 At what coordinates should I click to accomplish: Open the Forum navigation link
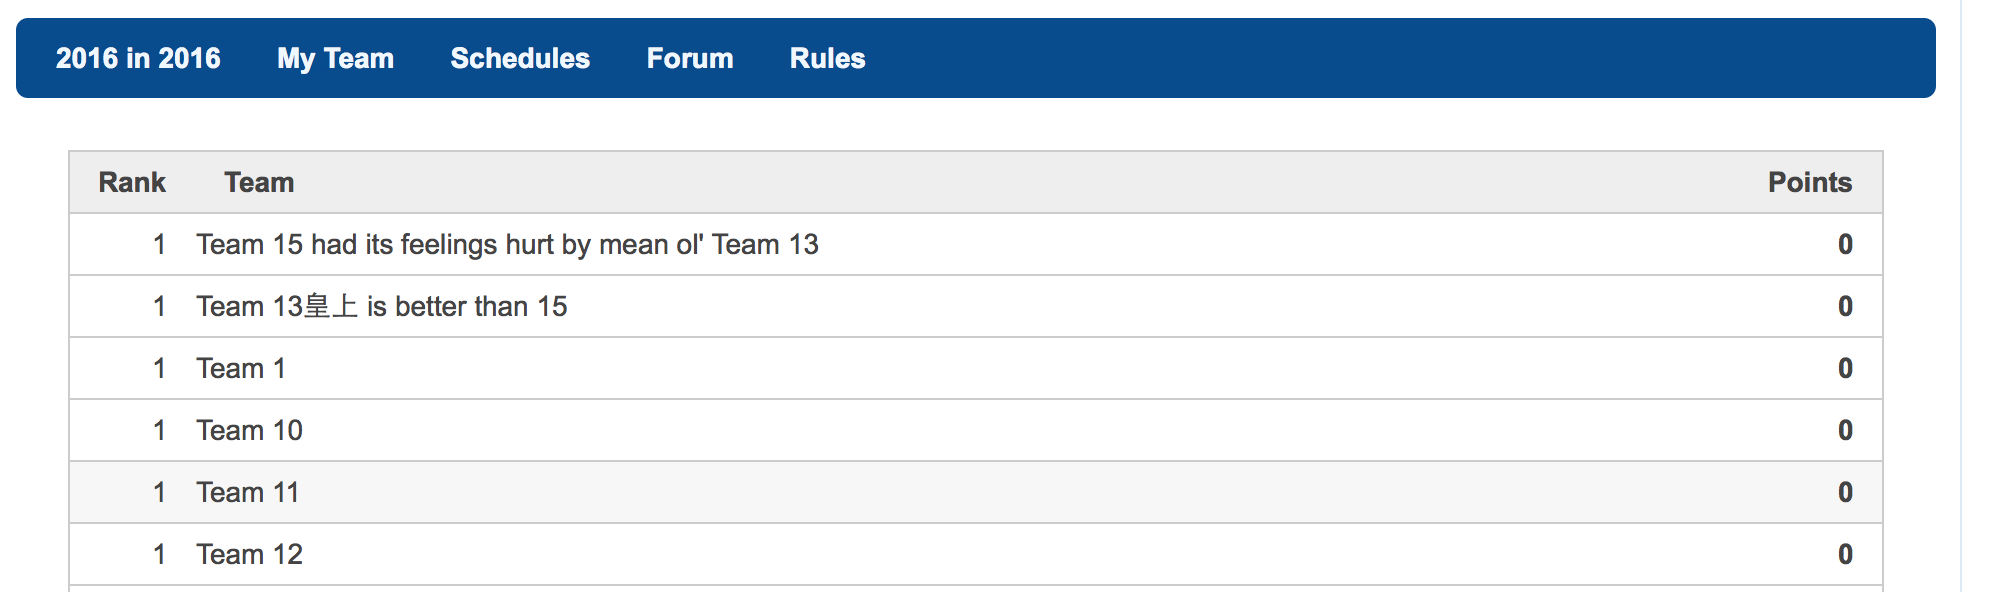click(690, 58)
